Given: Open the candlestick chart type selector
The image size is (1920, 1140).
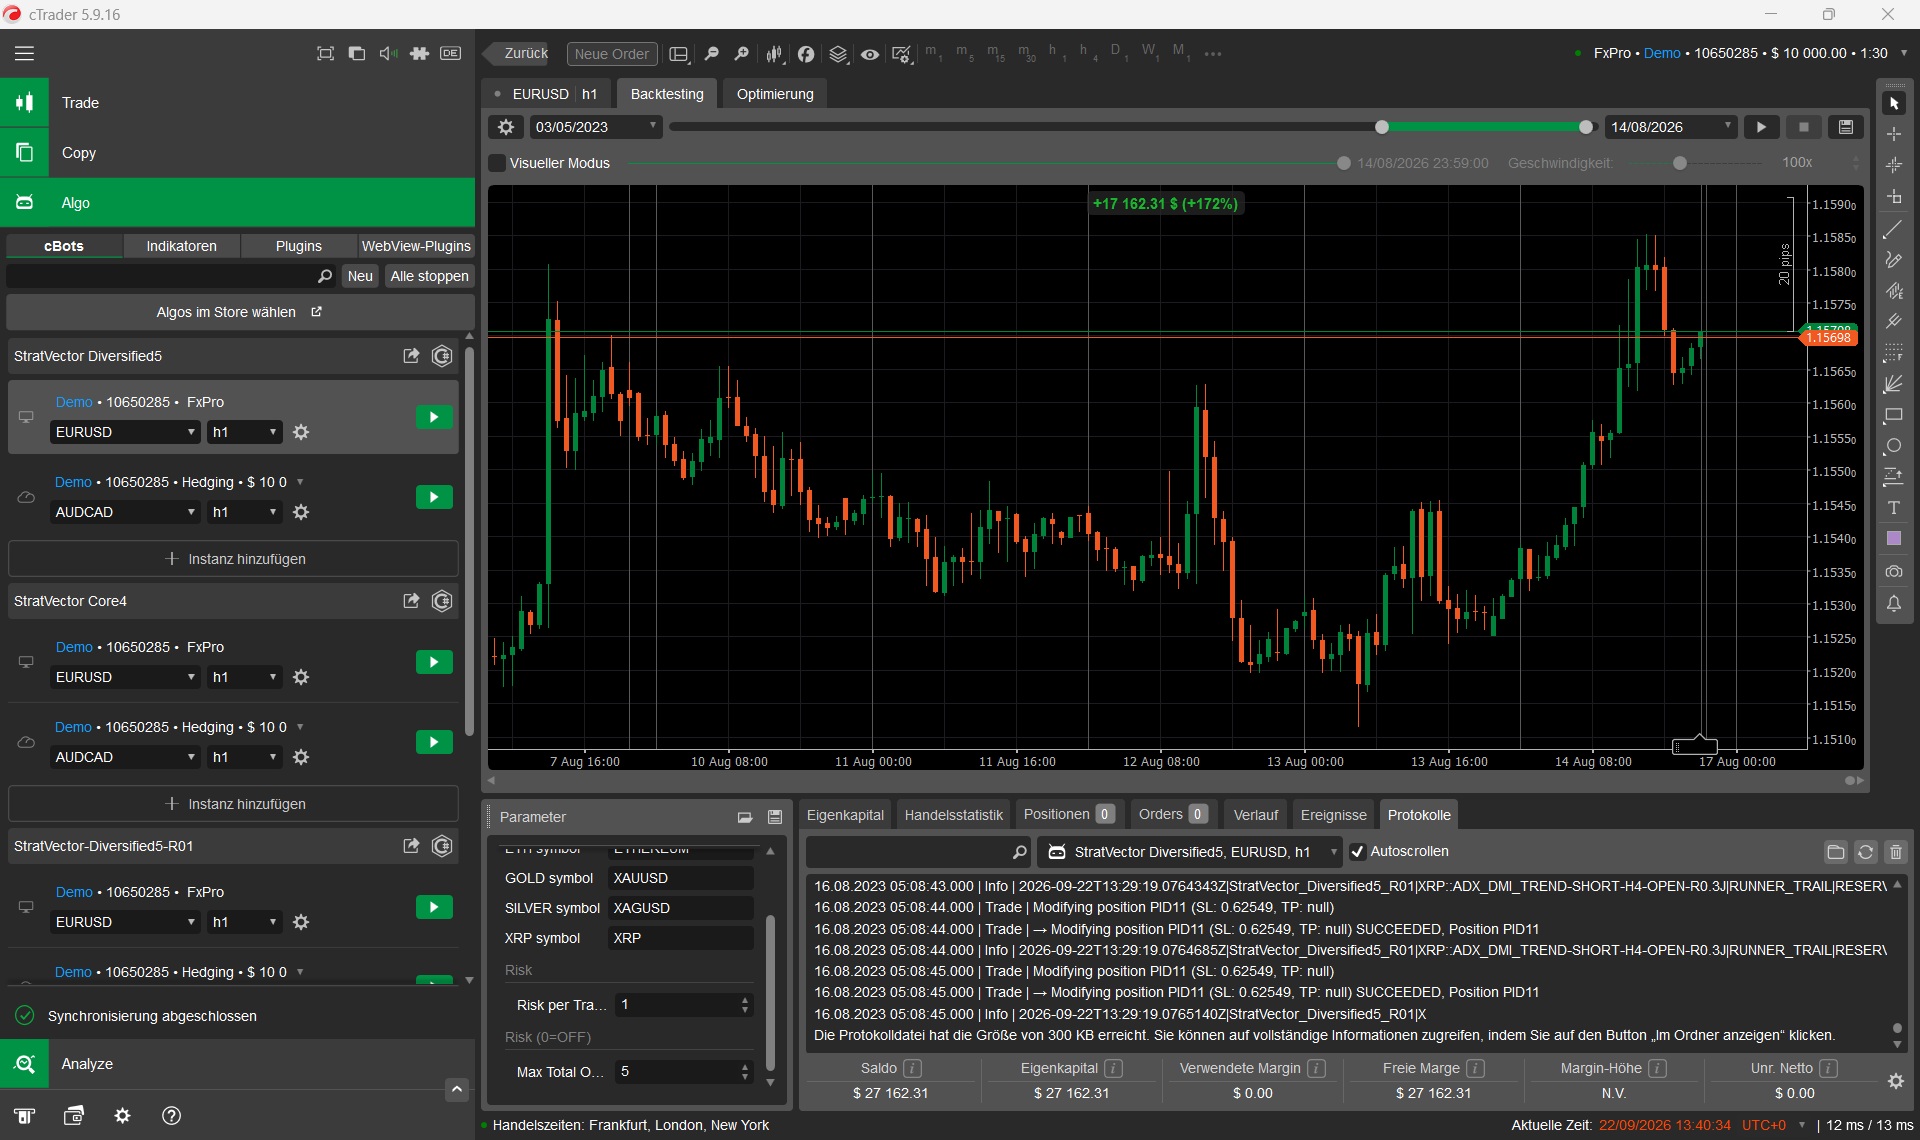Looking at the screenshot, I should [x=774, y=54].
